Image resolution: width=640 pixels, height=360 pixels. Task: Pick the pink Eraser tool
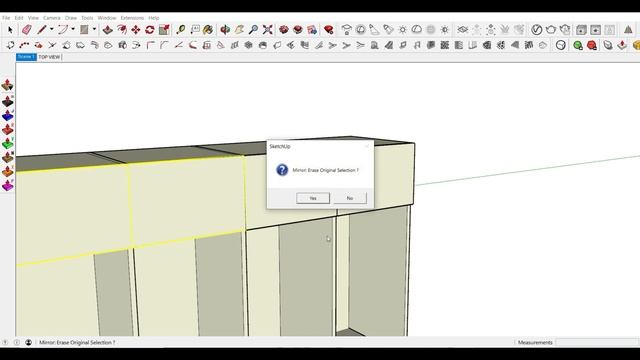pos(27,29)
